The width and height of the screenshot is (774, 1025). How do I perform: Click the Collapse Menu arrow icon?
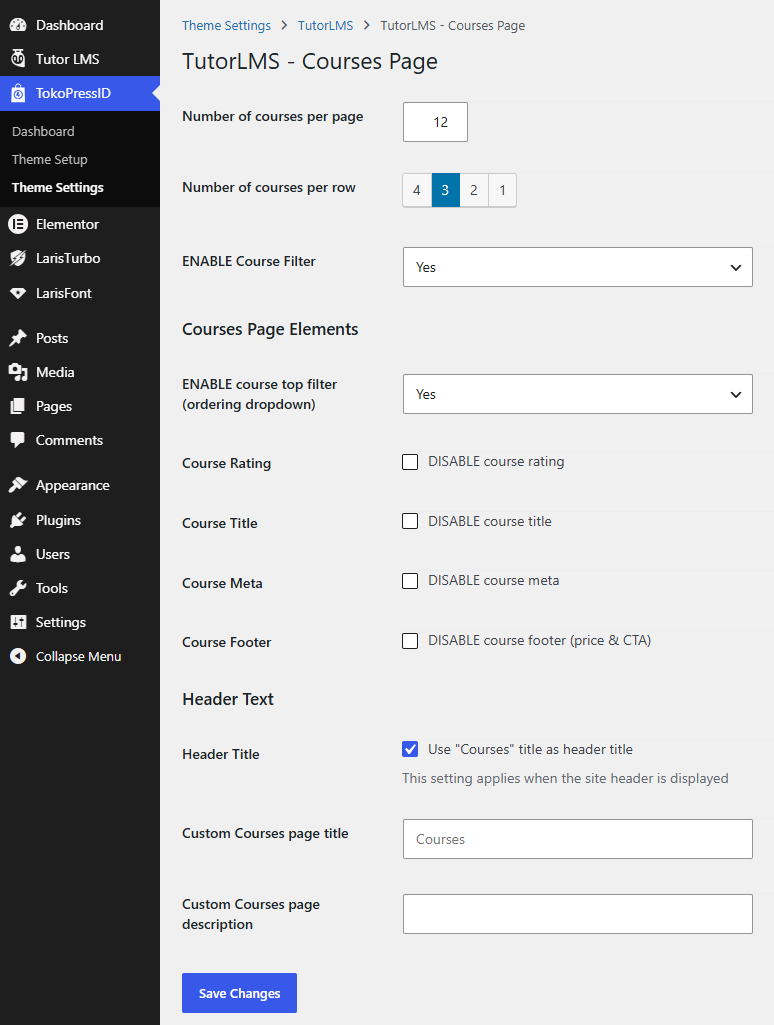tap(18, 656)
